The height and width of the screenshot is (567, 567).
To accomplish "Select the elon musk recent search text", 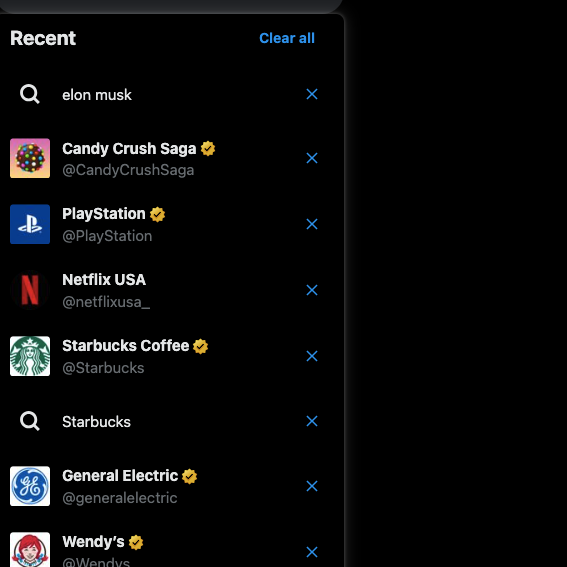I will [x=97, y=95].
